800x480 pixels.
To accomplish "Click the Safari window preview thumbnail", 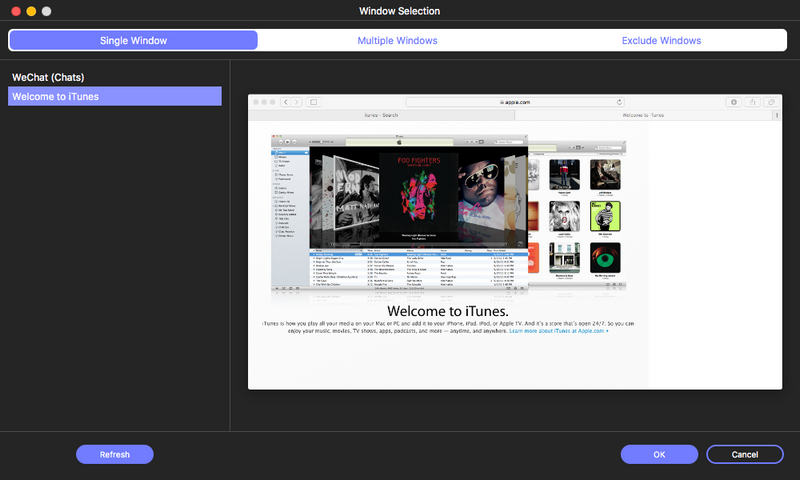I will pos(515,242).
